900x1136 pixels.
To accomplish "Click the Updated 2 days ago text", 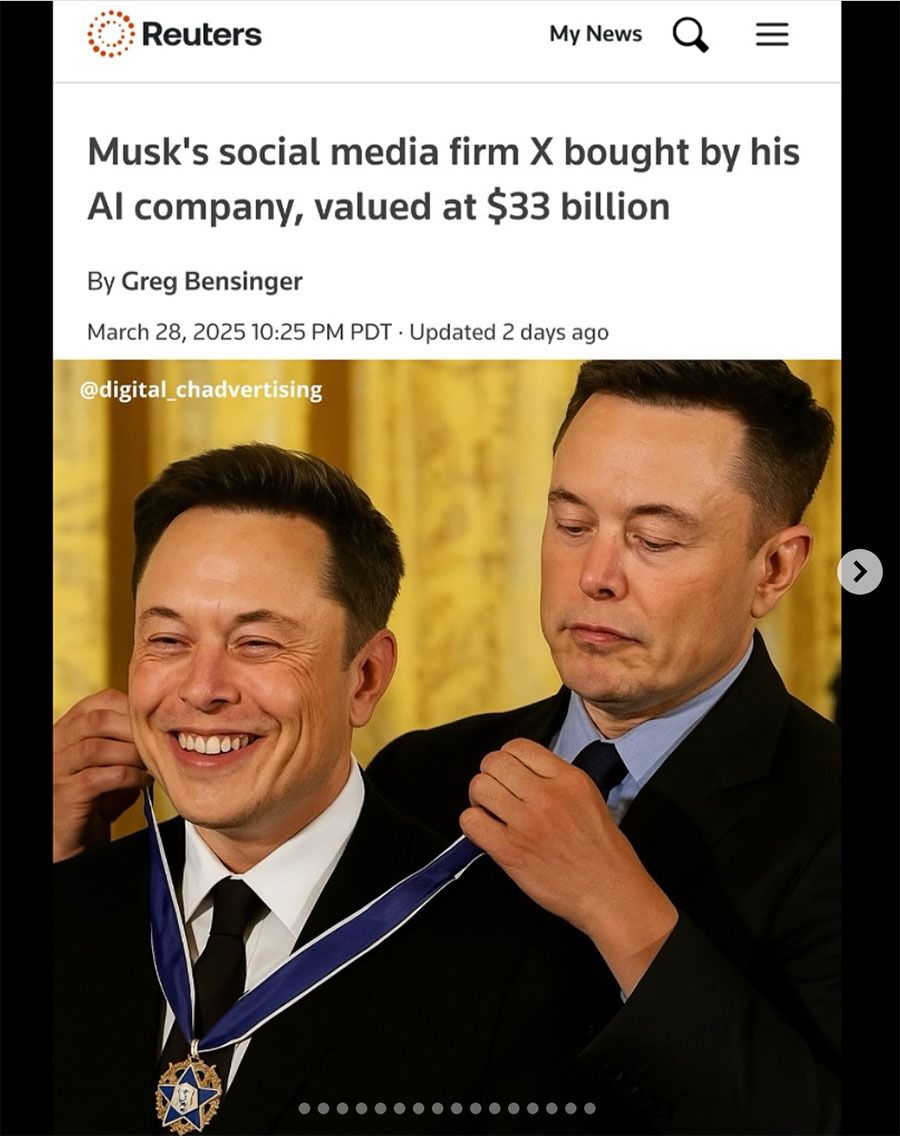I will point(509,332).
